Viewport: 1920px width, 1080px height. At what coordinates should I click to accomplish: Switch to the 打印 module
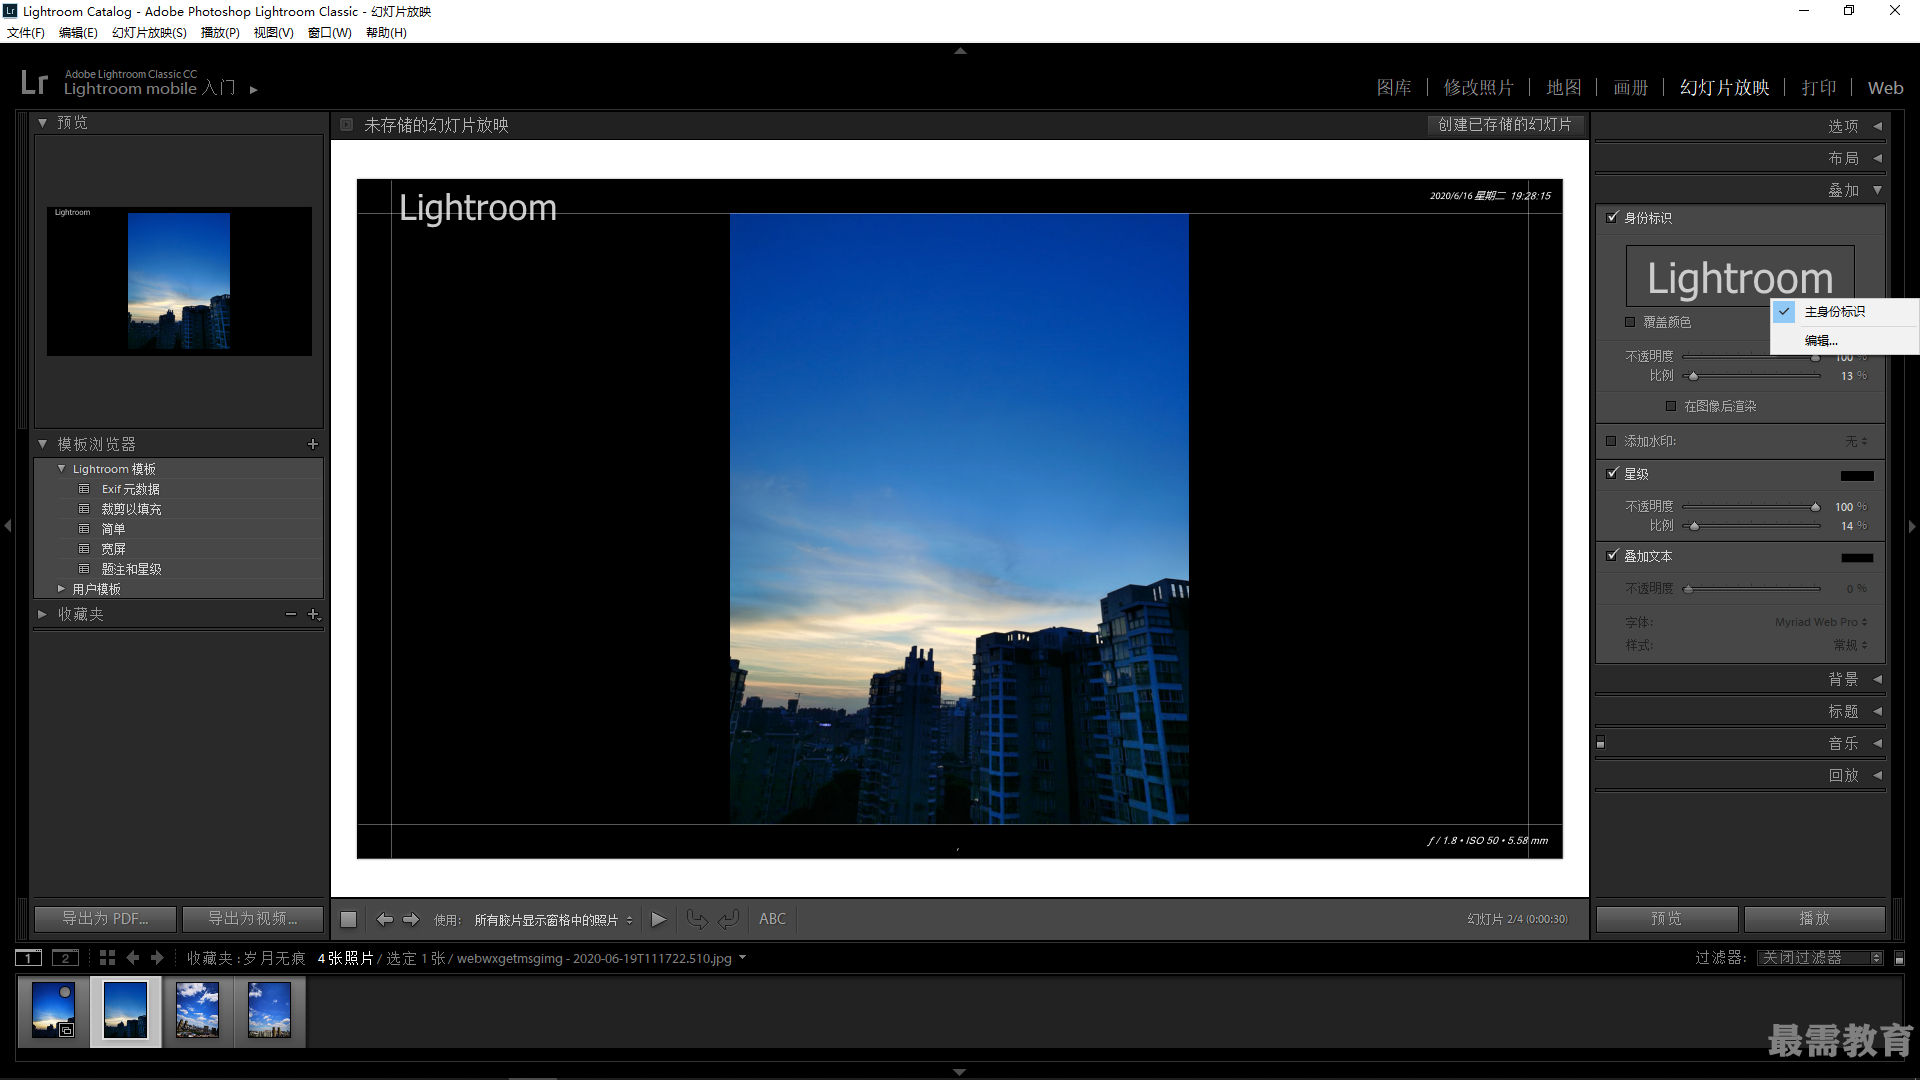1819,88
